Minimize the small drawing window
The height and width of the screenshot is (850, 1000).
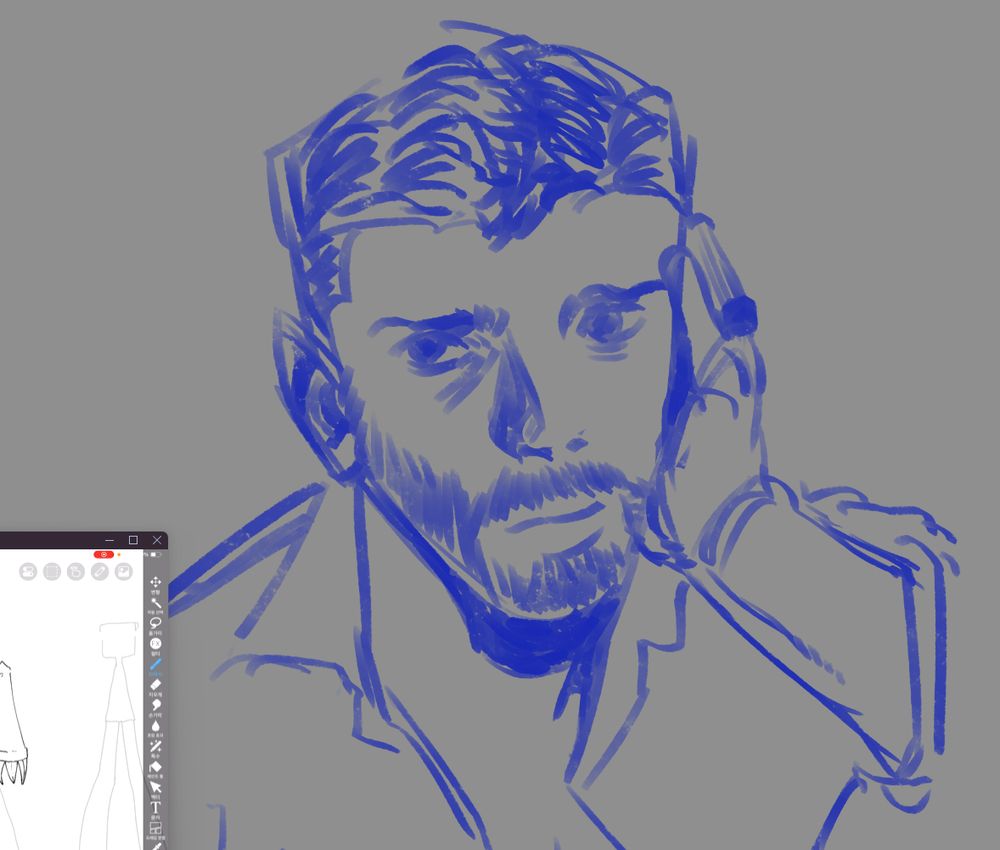[110, 540]
